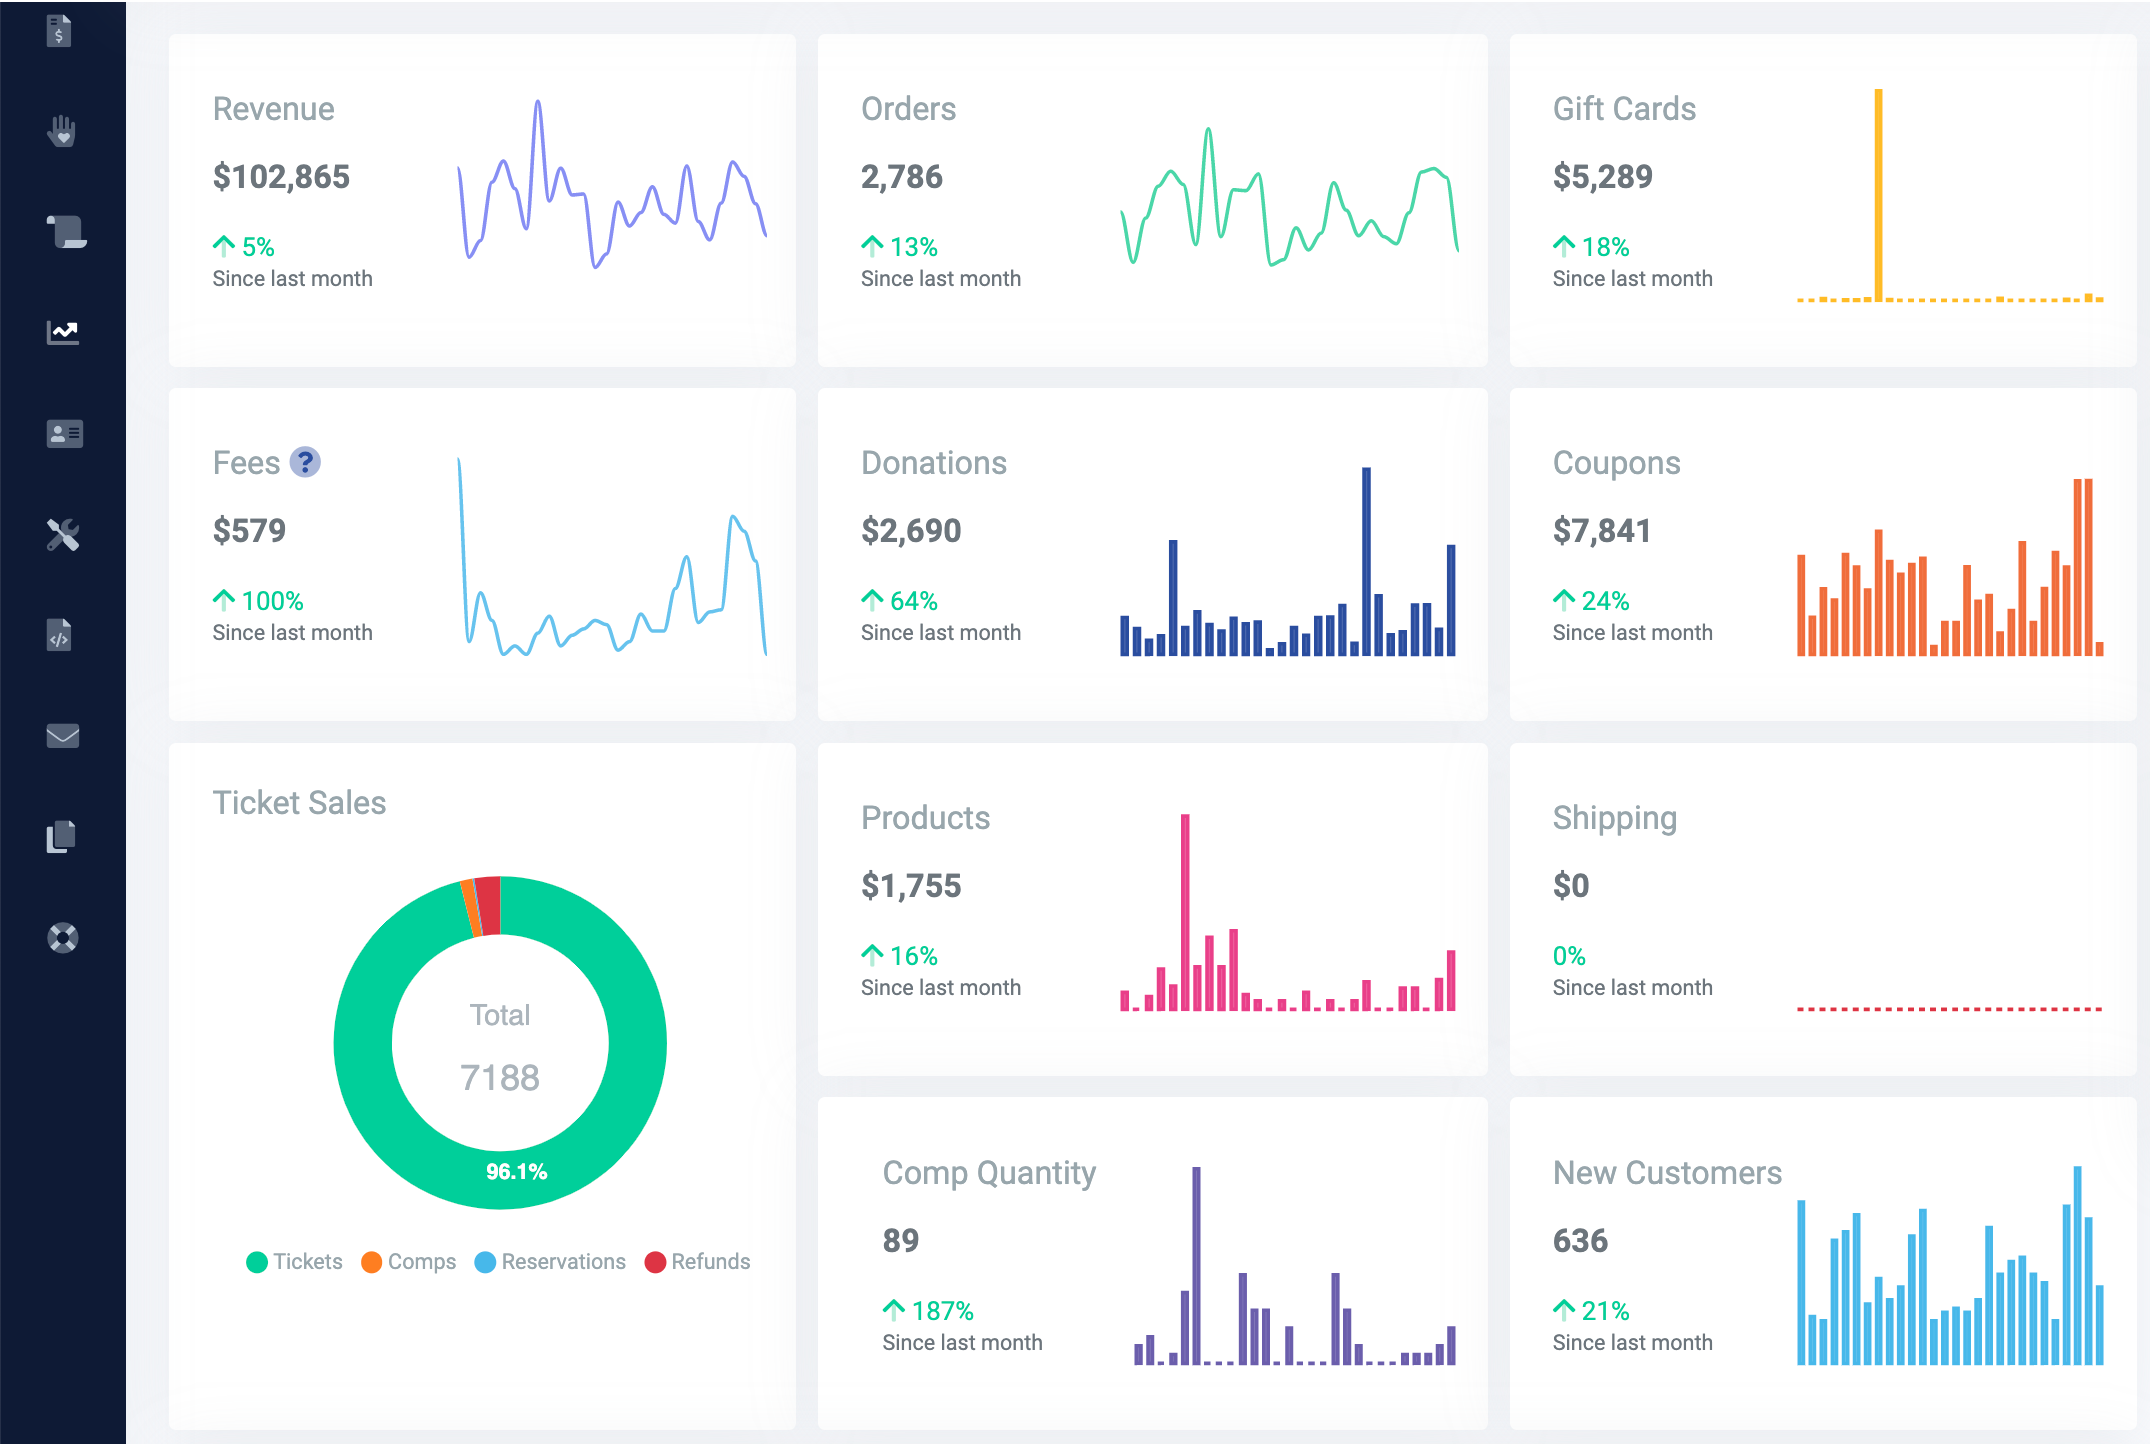Click the contact ID card sidebar icon

[64, 433]
